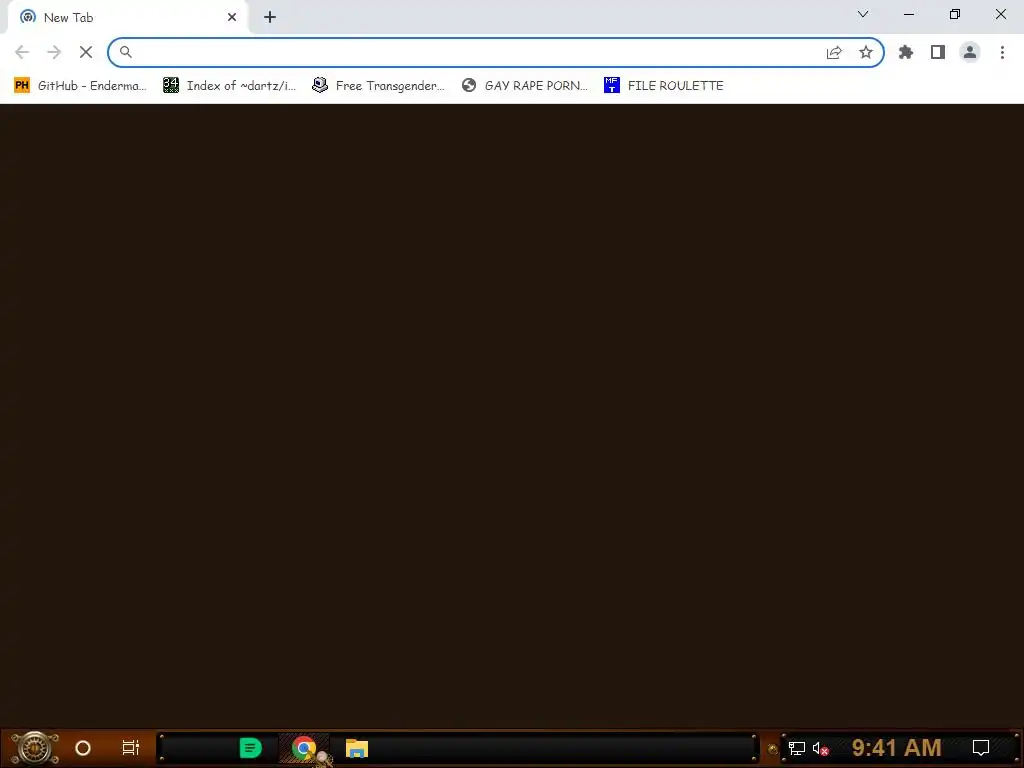Viewport: 1024px width, 768px height.
Task: Expand the tab search chevron
Action: pos(863,14)
